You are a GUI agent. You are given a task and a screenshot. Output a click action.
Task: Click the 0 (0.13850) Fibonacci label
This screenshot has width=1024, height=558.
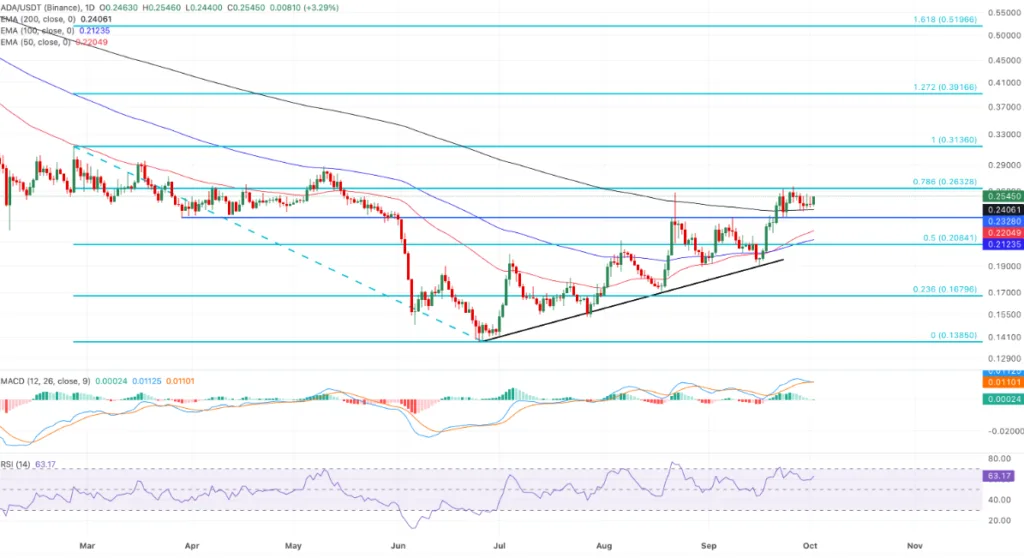[x=954, y=335]
